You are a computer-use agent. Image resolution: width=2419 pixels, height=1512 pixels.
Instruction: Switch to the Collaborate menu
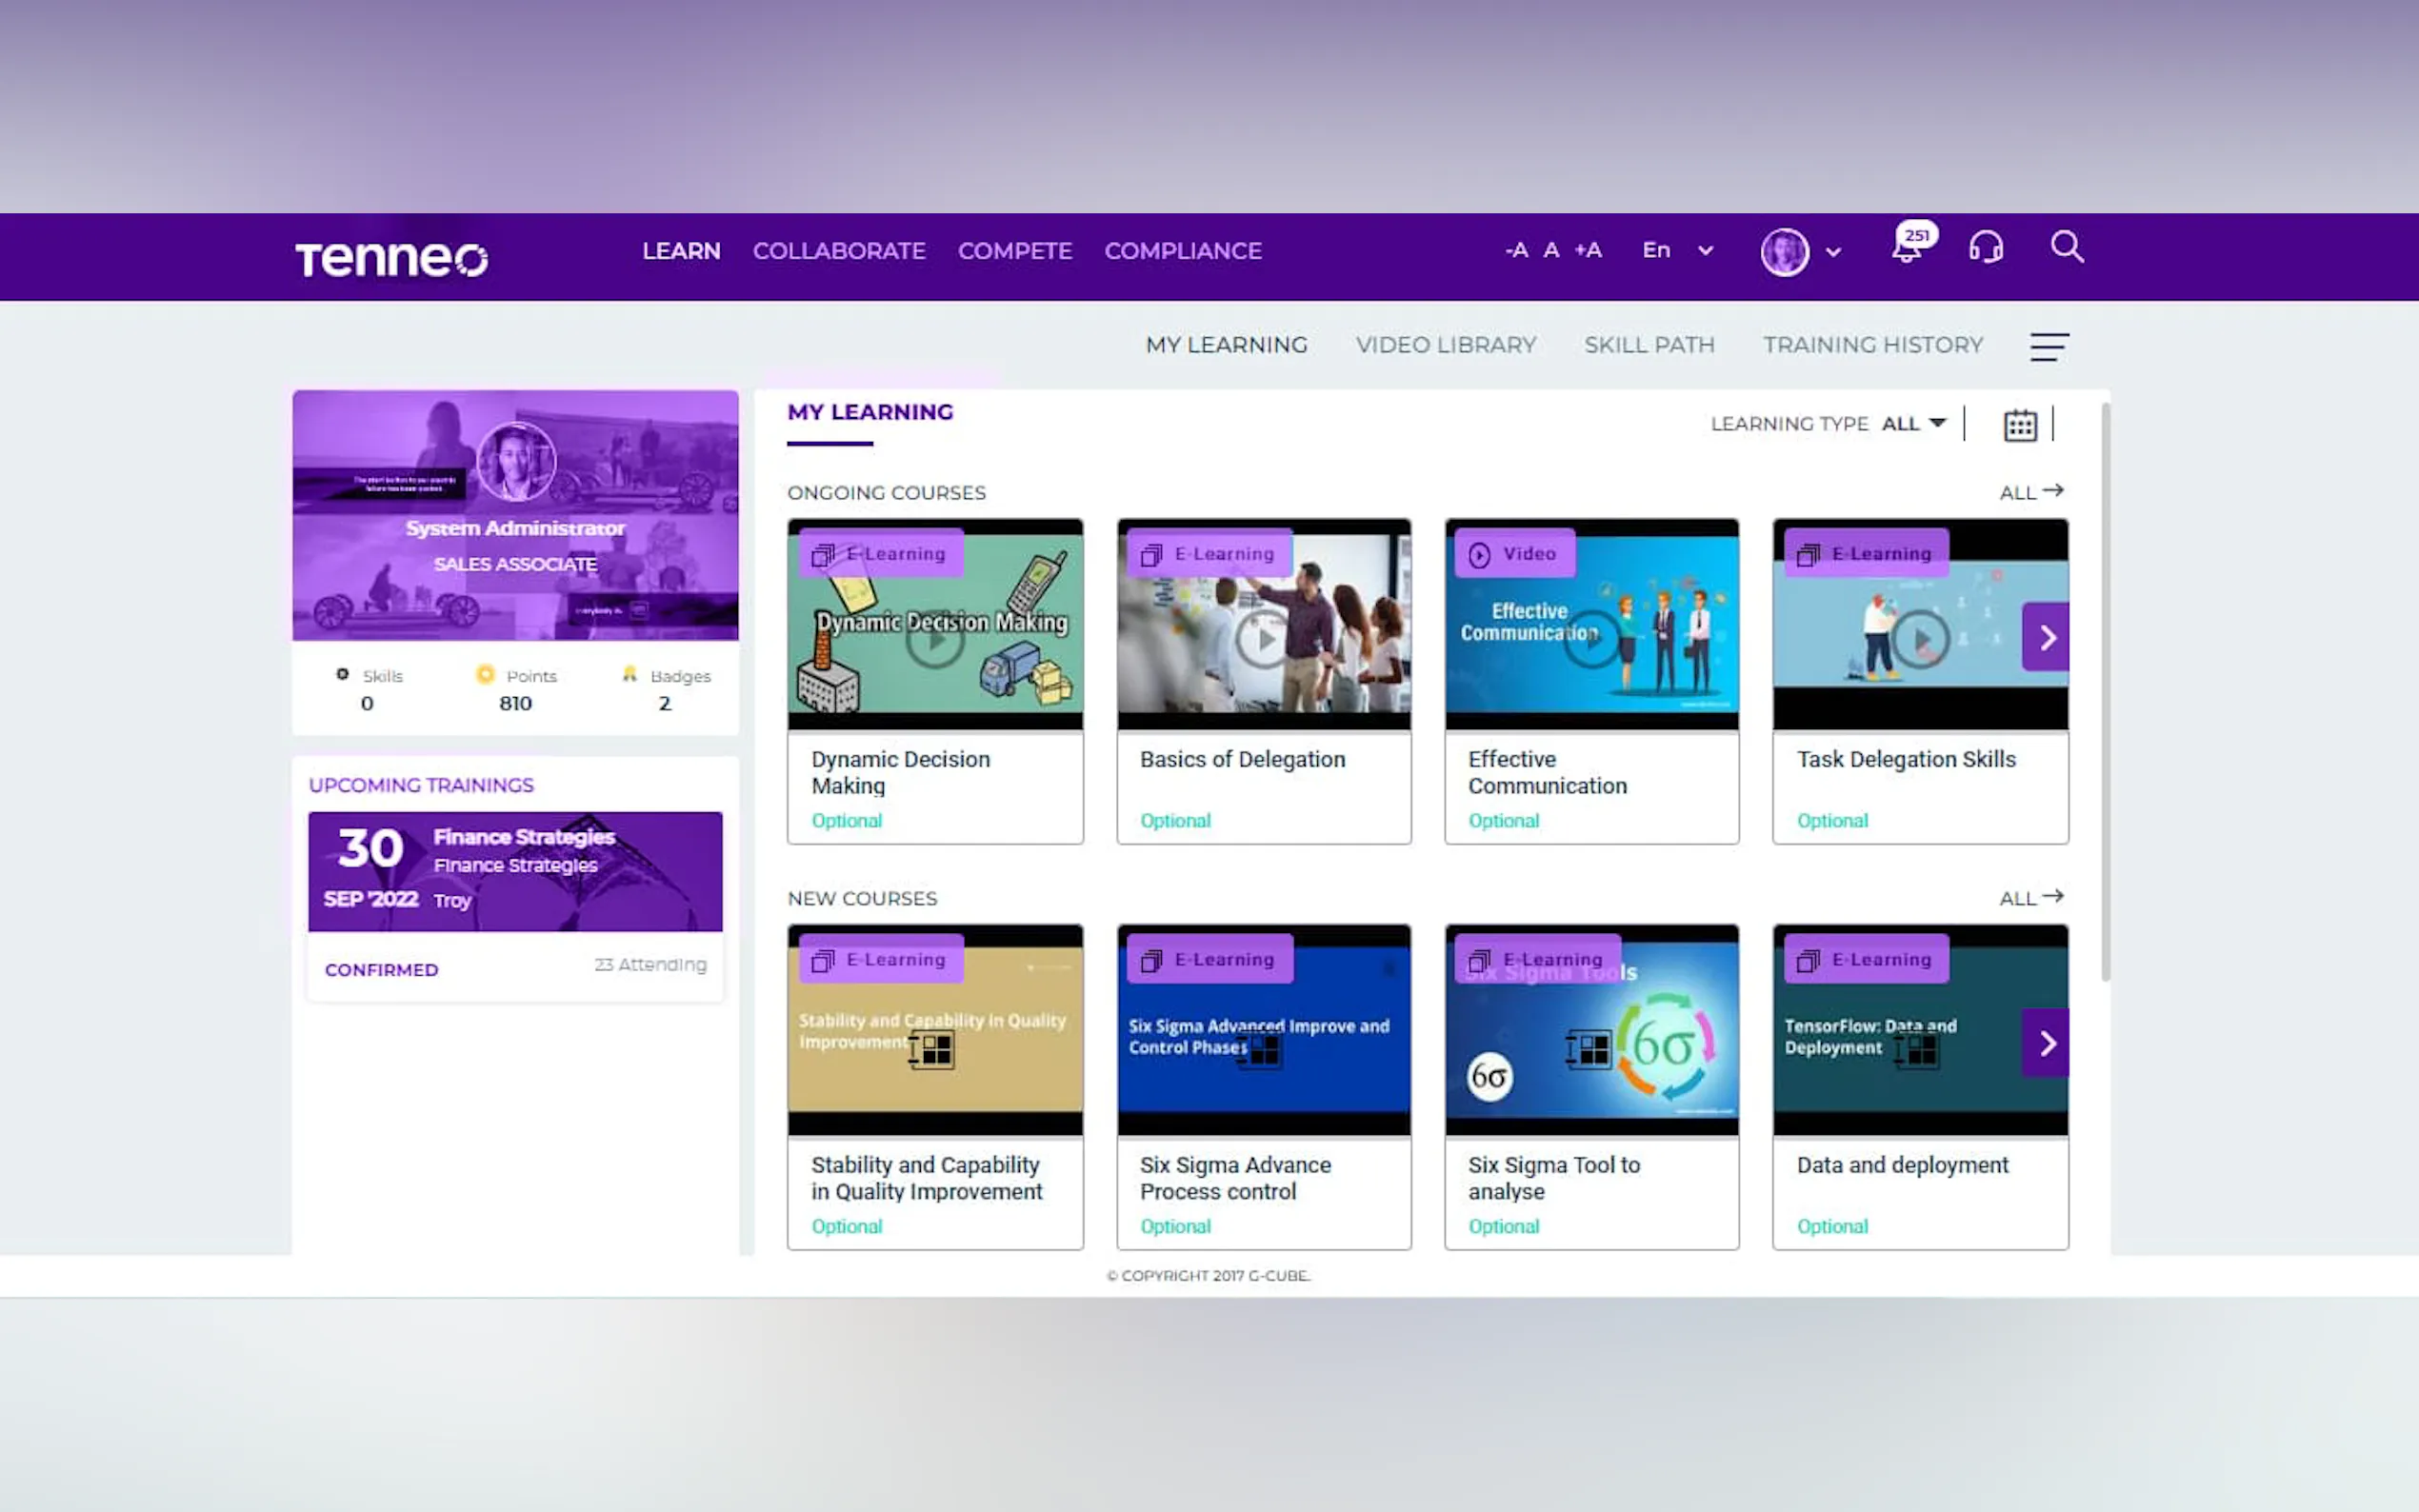pyautogui.click(x=838, y=251)
